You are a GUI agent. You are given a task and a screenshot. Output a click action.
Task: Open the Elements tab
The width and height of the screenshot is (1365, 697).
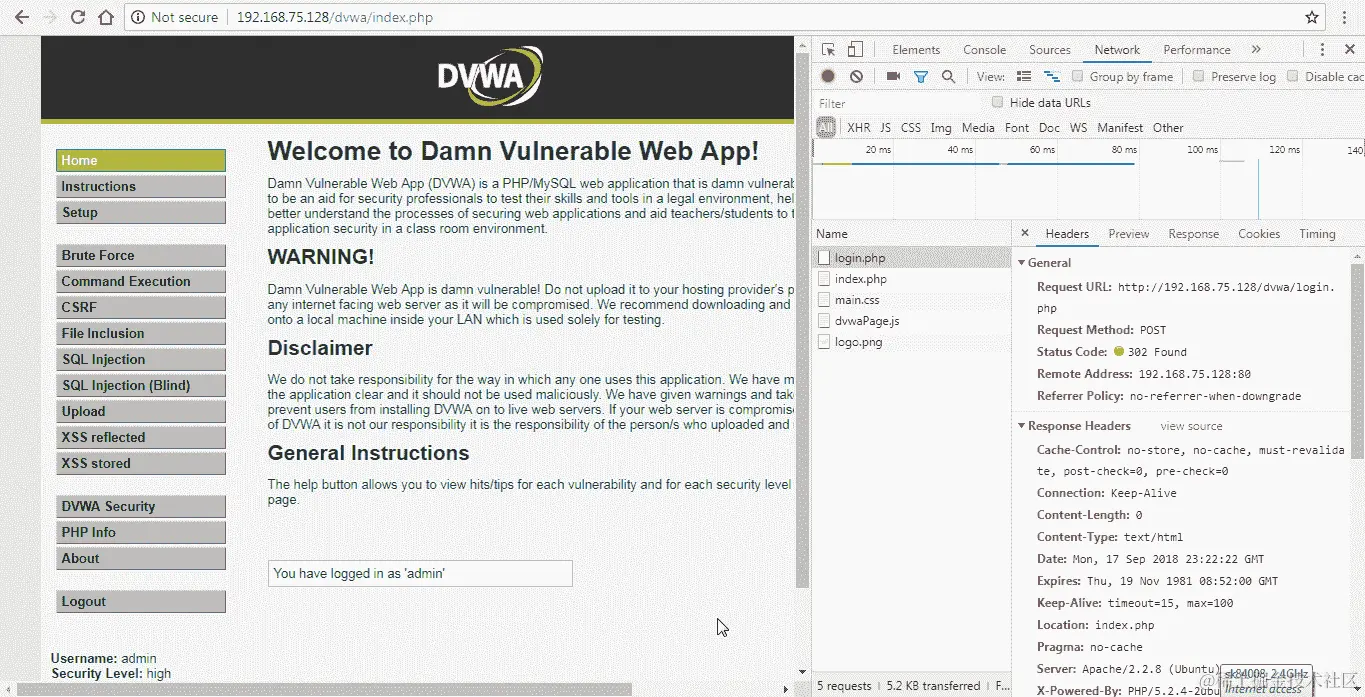coord(916,50)
